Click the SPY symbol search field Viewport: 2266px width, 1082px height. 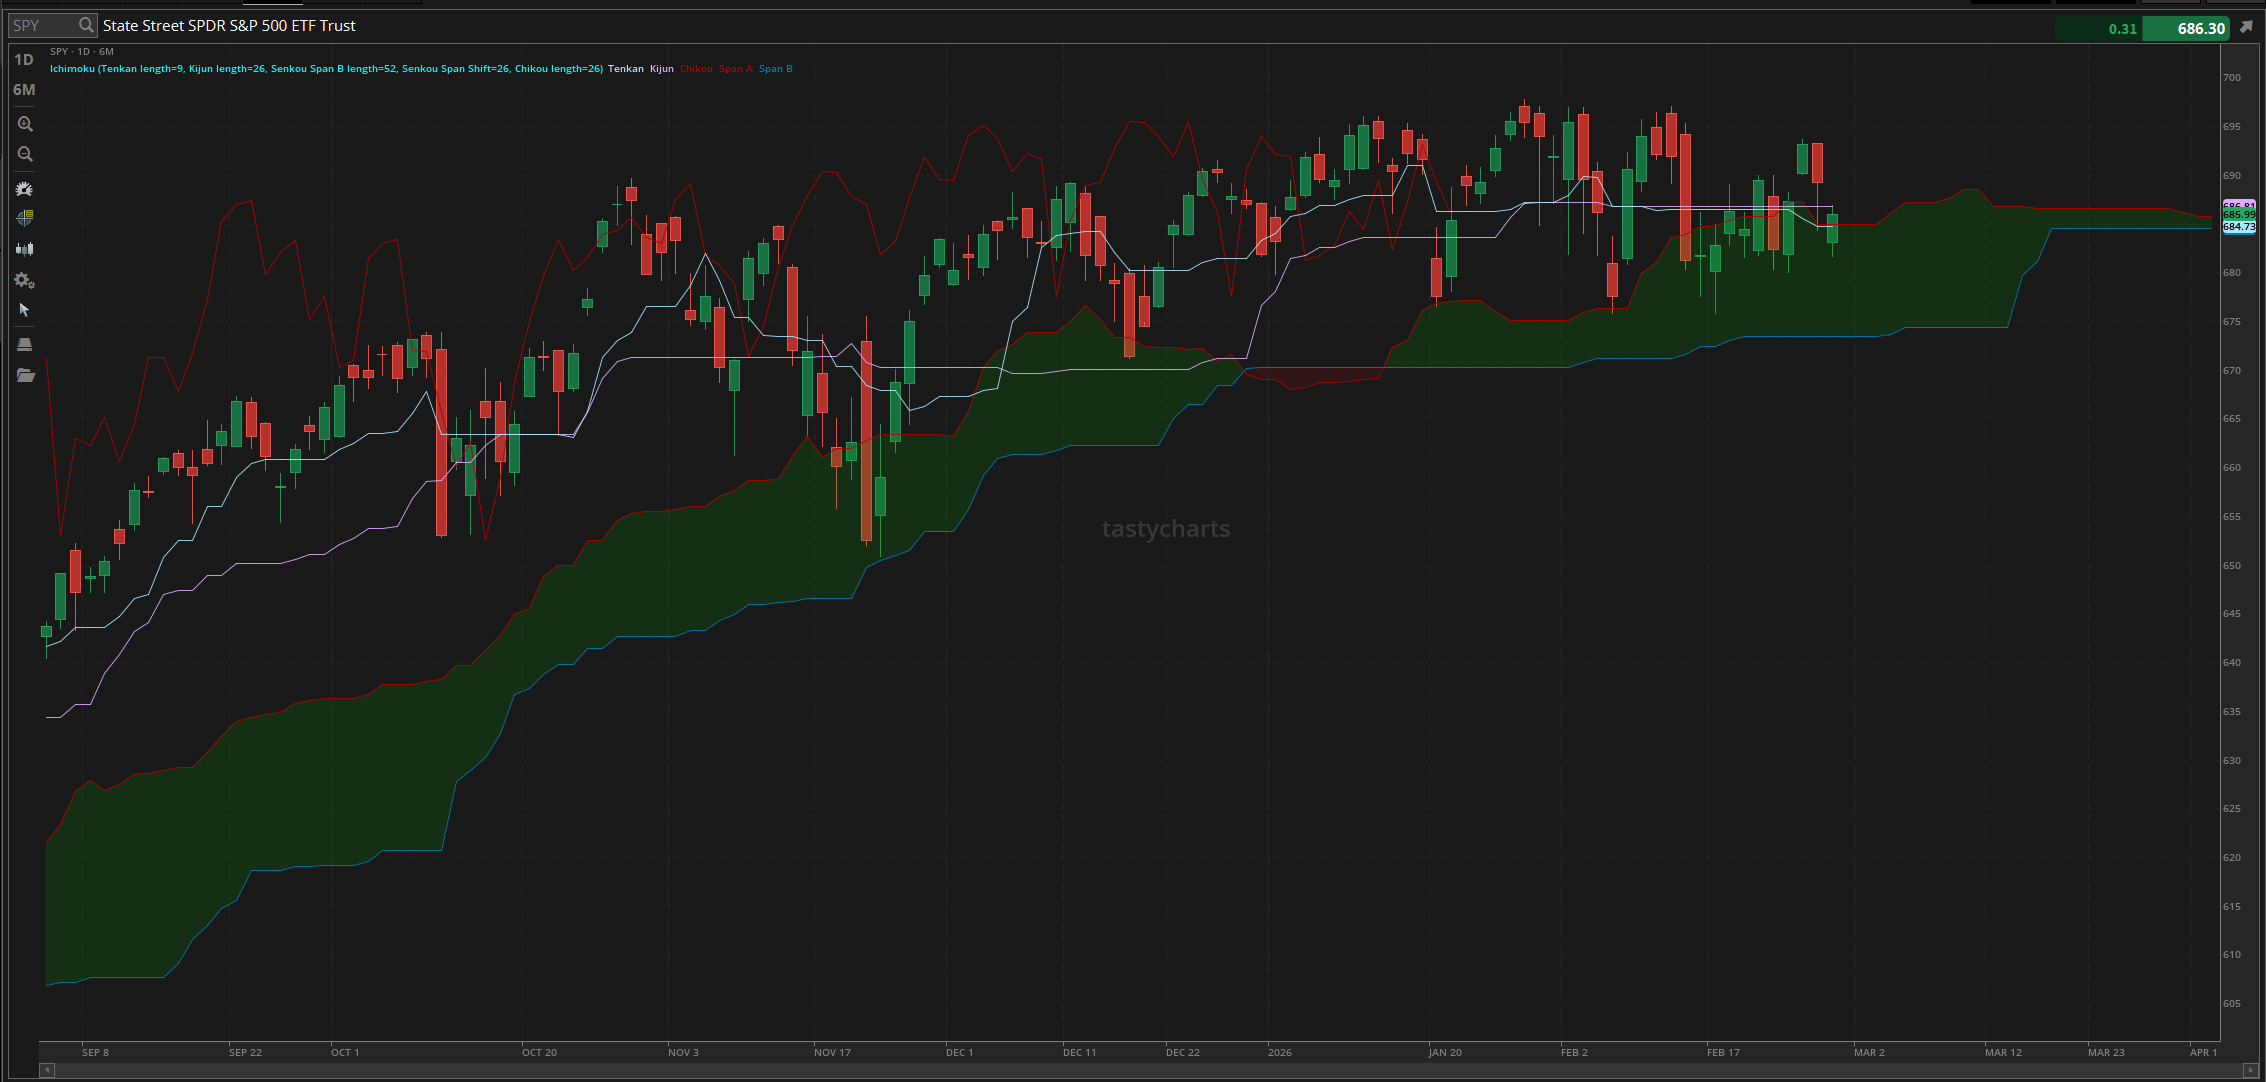(42, 26)
